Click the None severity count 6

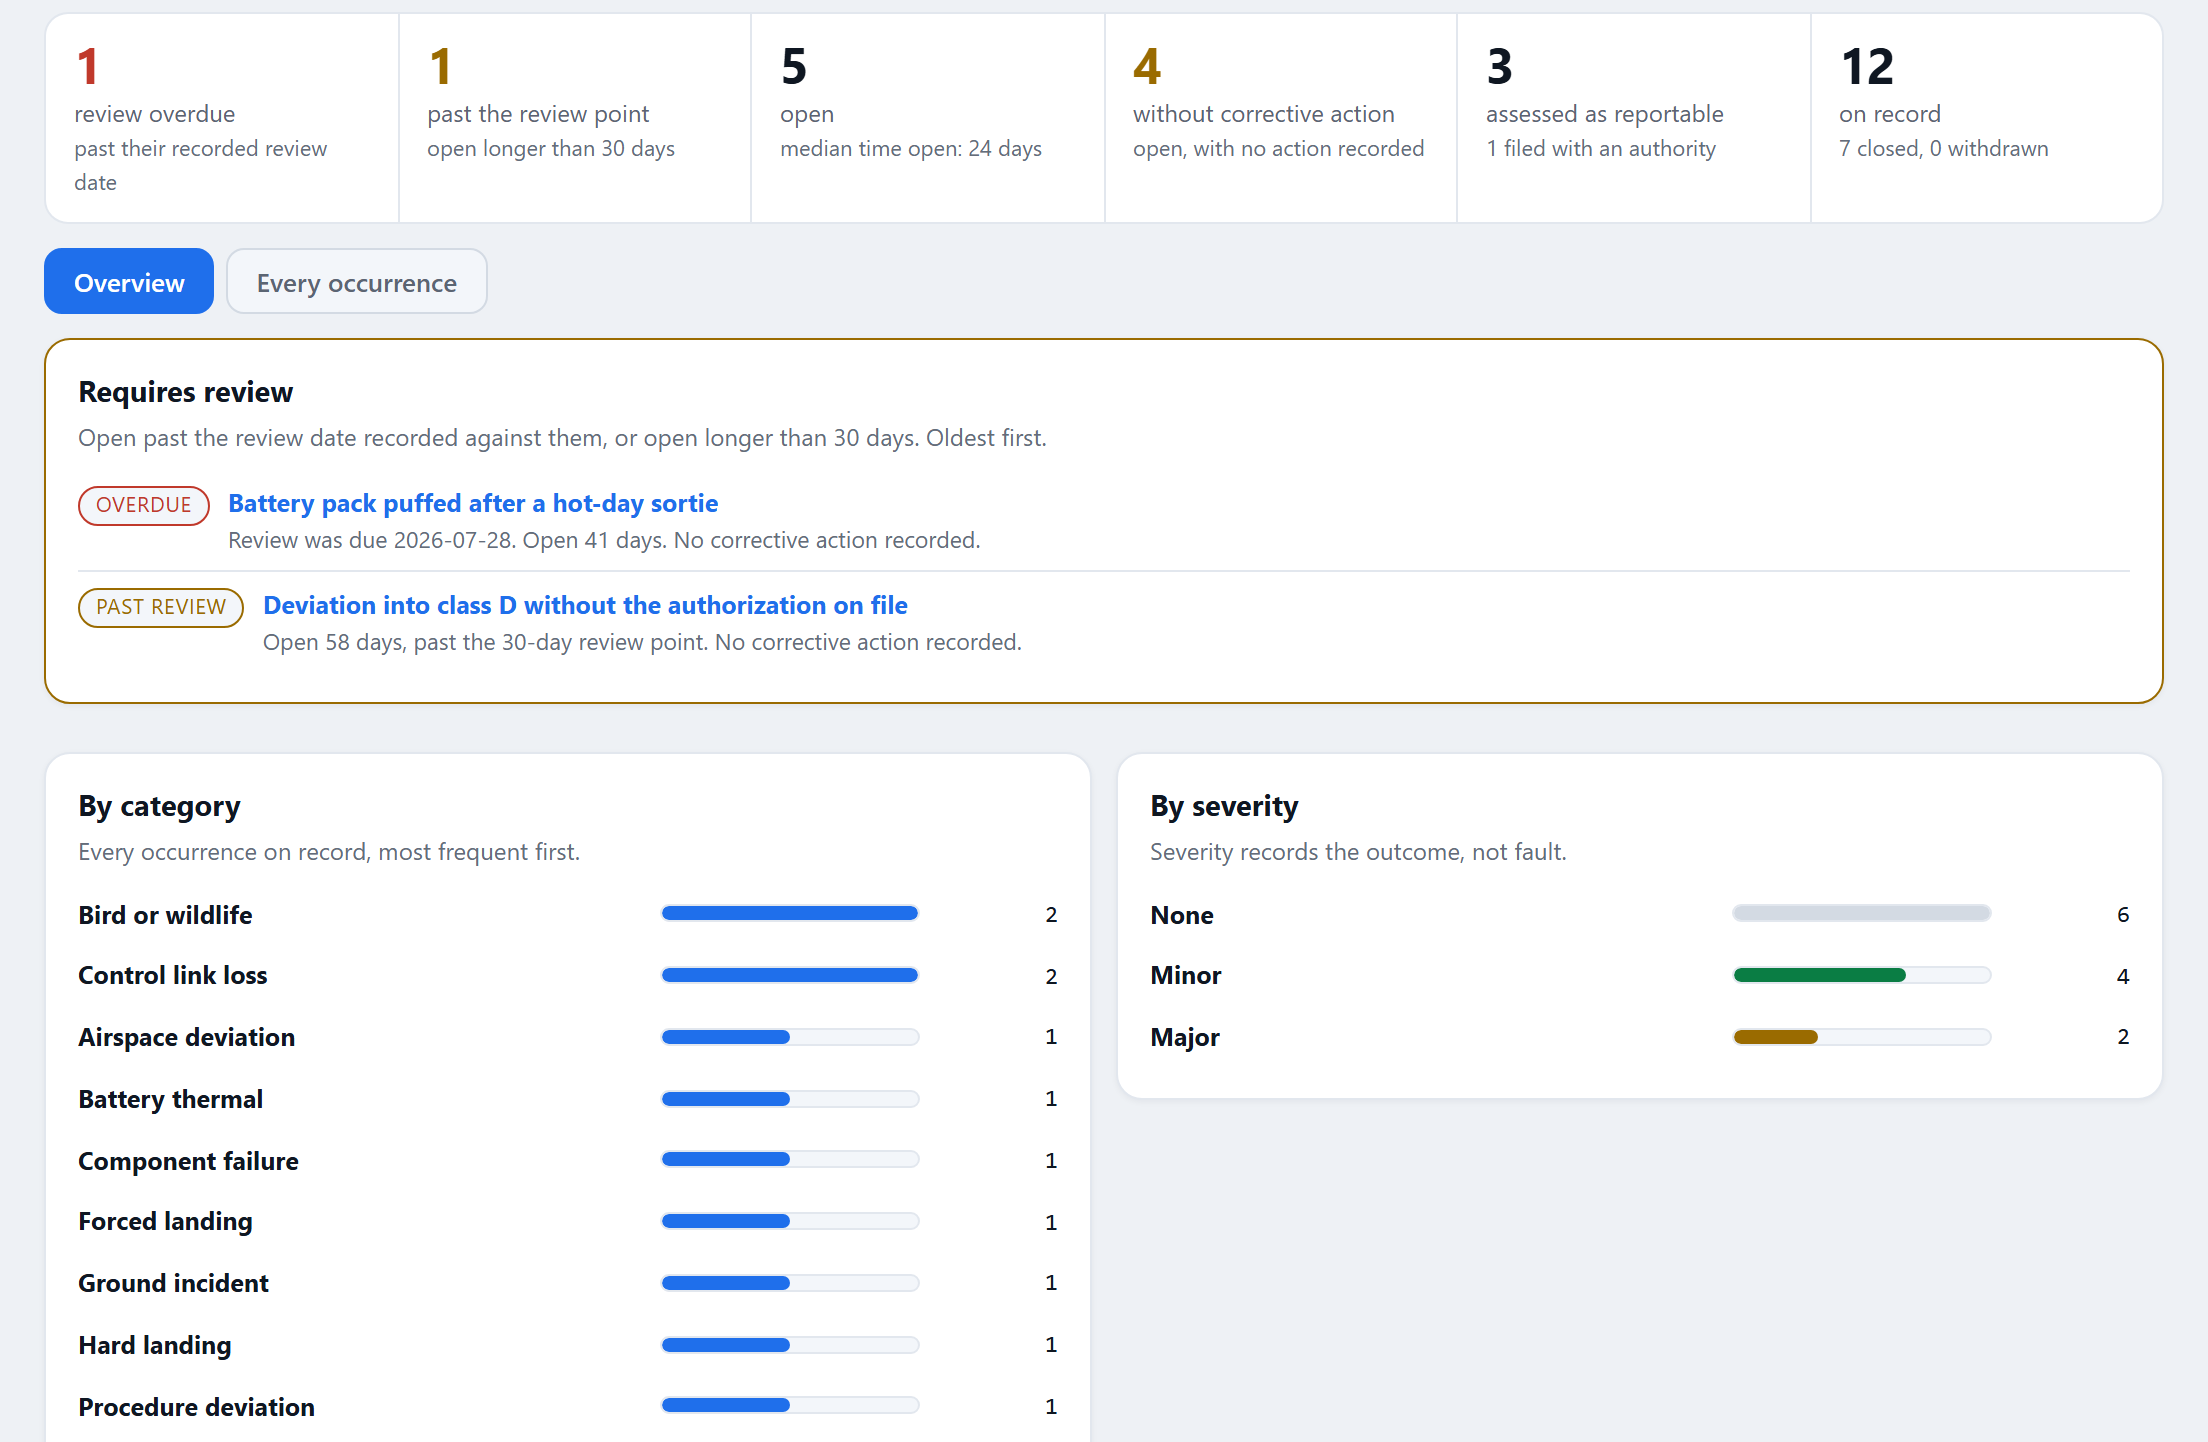[x=2123, y=915]
